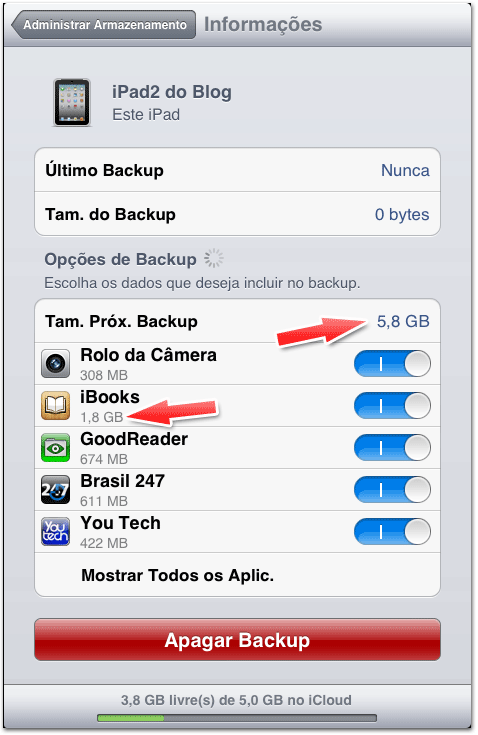
Task: Tap the Brasil 247 app icon
Action: pyautogui.click(x=55, y=490)
